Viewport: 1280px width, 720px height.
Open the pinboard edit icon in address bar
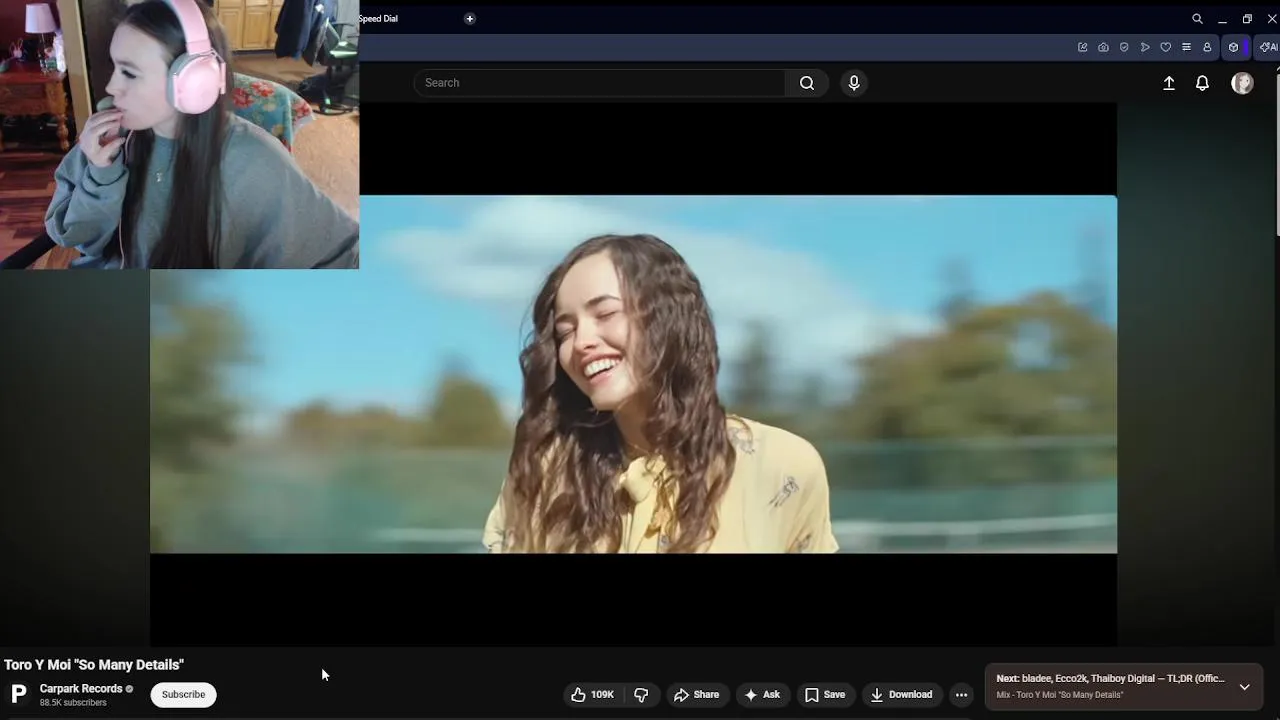click(x=1082, y=47)
